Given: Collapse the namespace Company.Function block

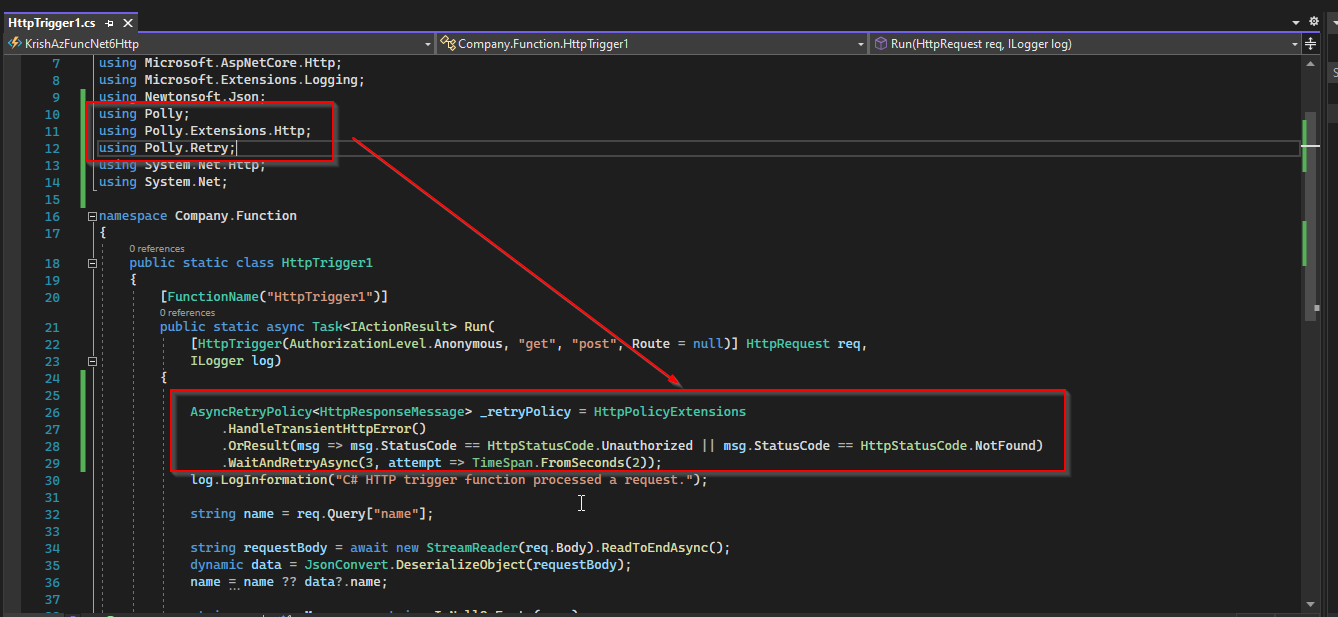Looking at the screenshot, I should pyautogui.click(x=92, y=216).
